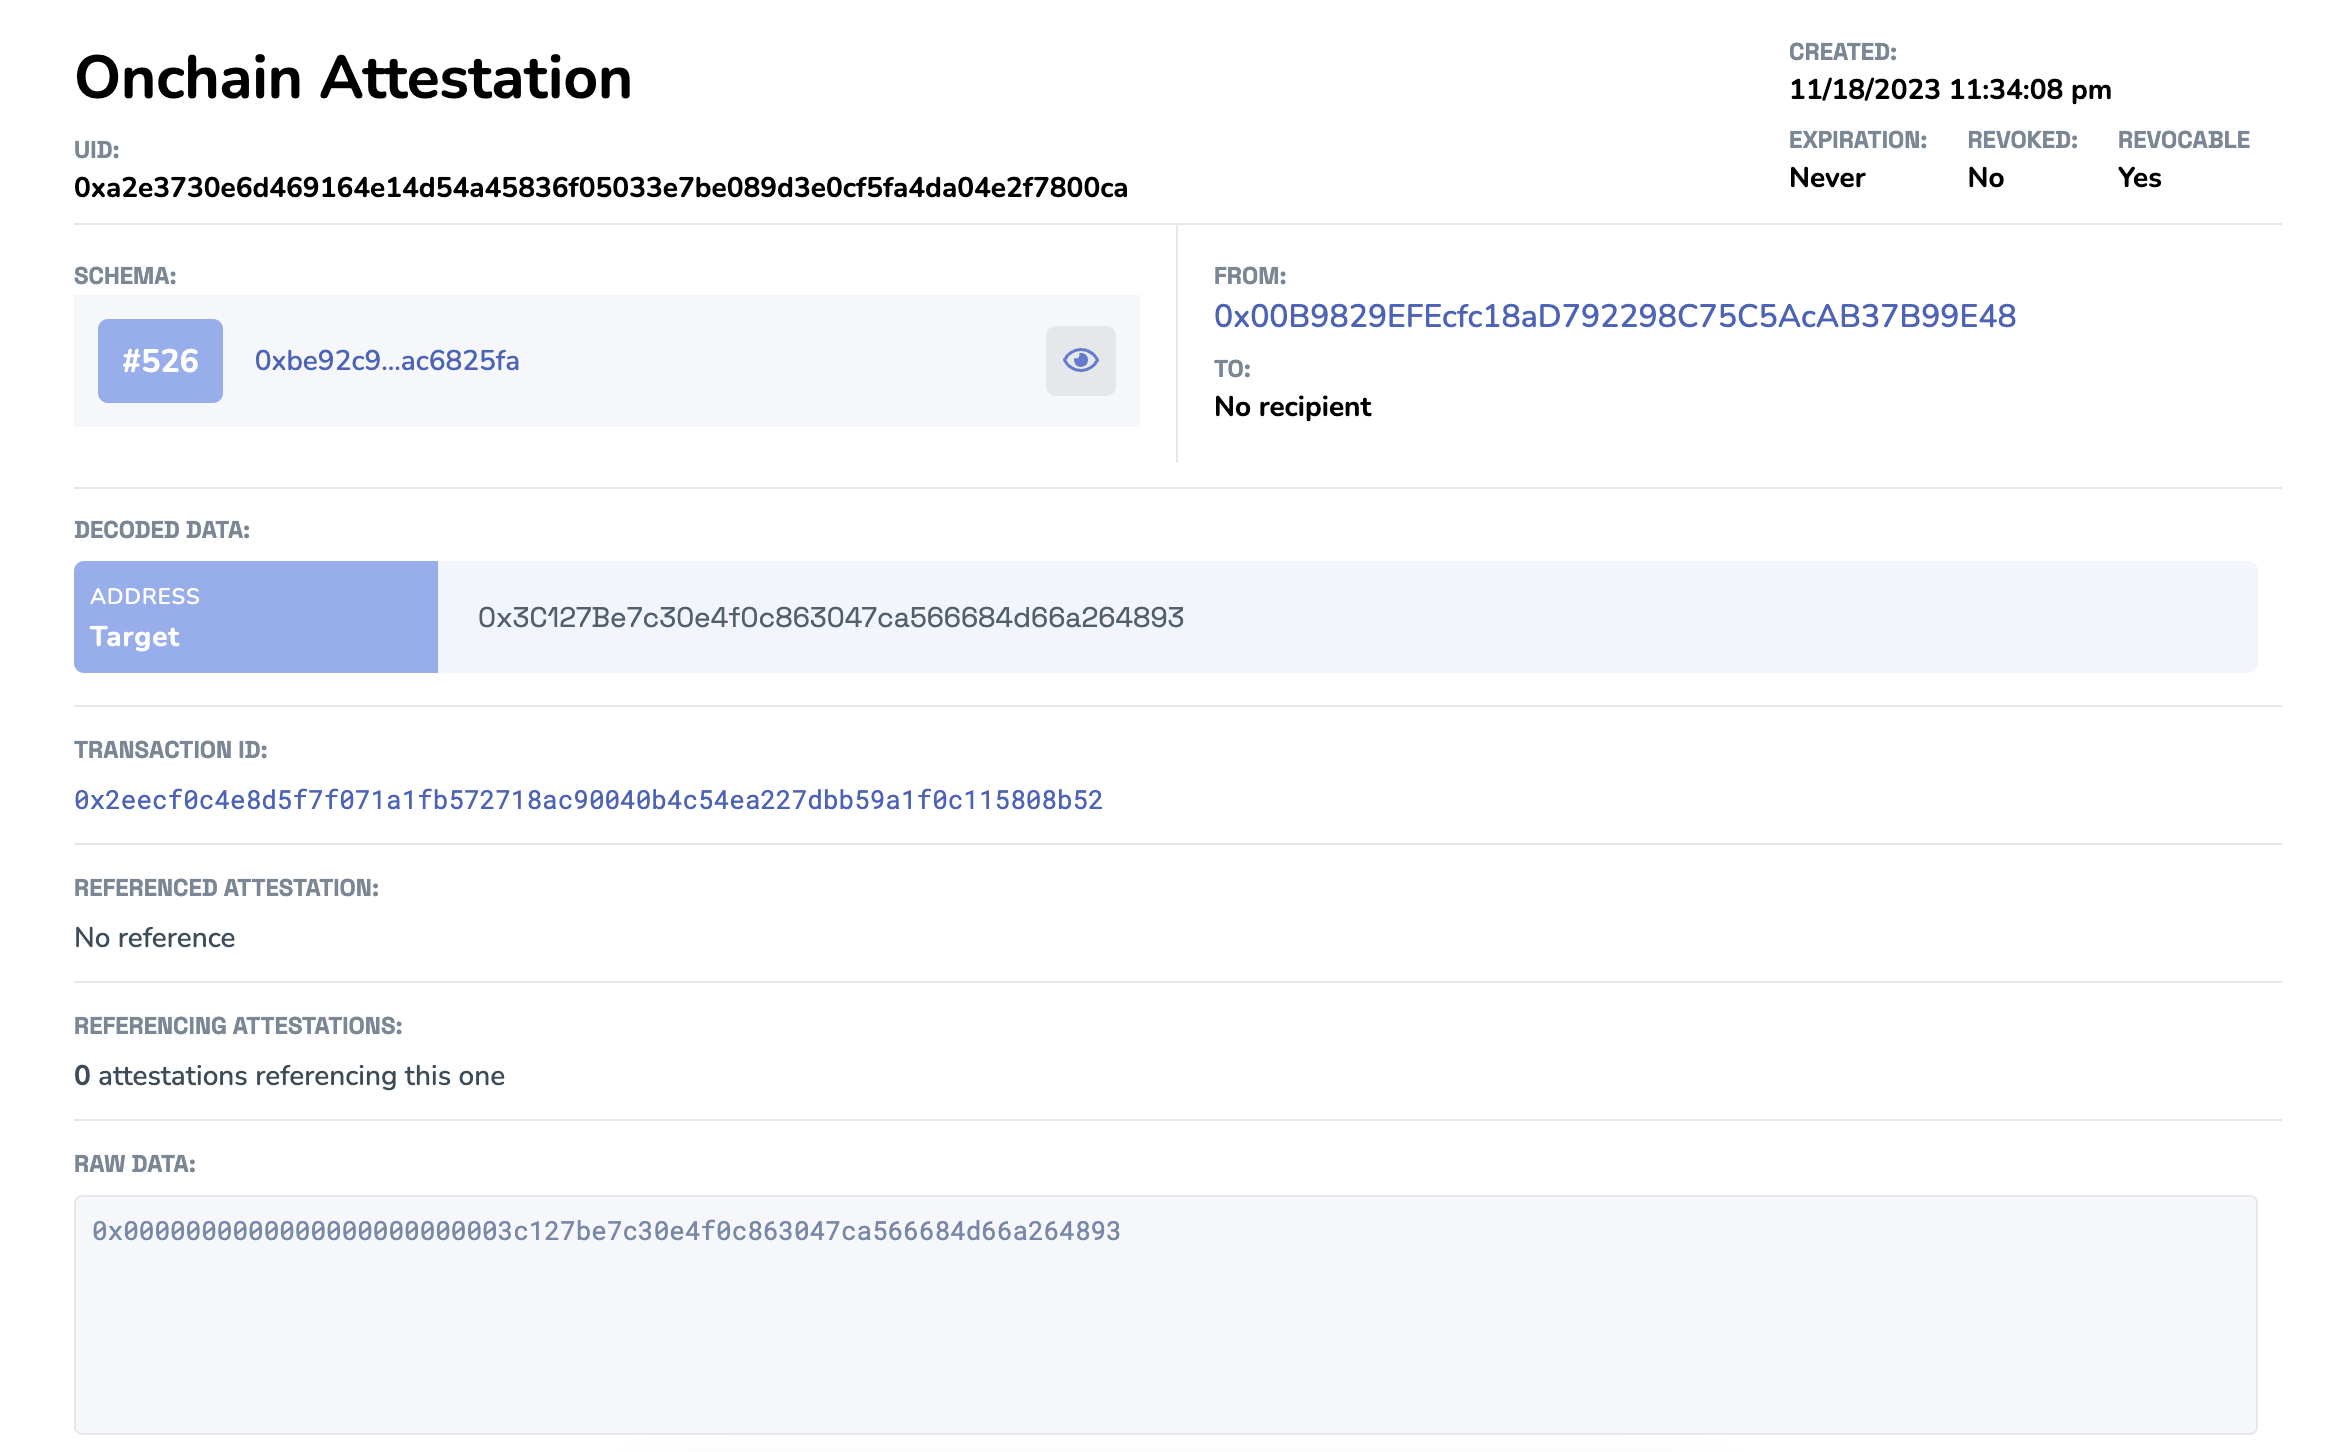Click the revoked value No
The height and width of the screenshot is (1452, 2352).
point(1985,178)
